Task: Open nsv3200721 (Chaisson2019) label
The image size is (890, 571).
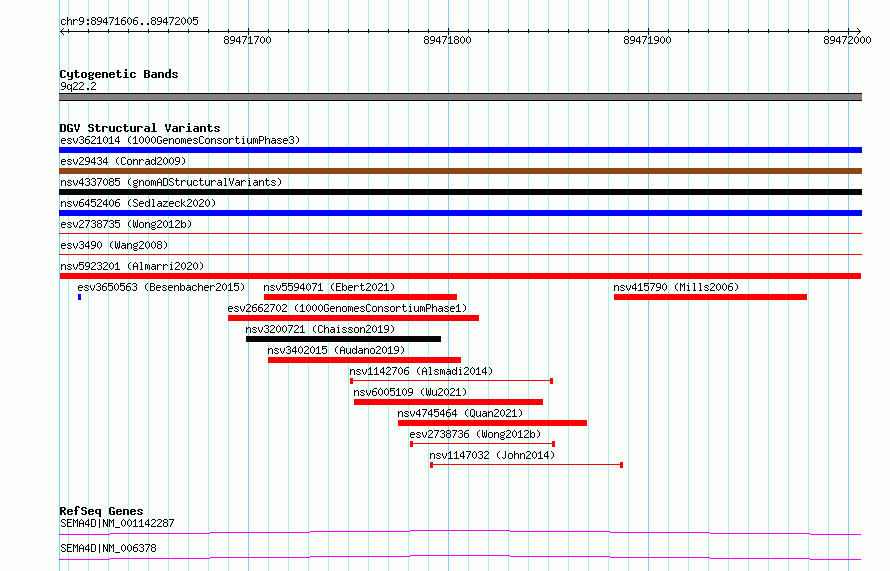Action: coord(320,329)
